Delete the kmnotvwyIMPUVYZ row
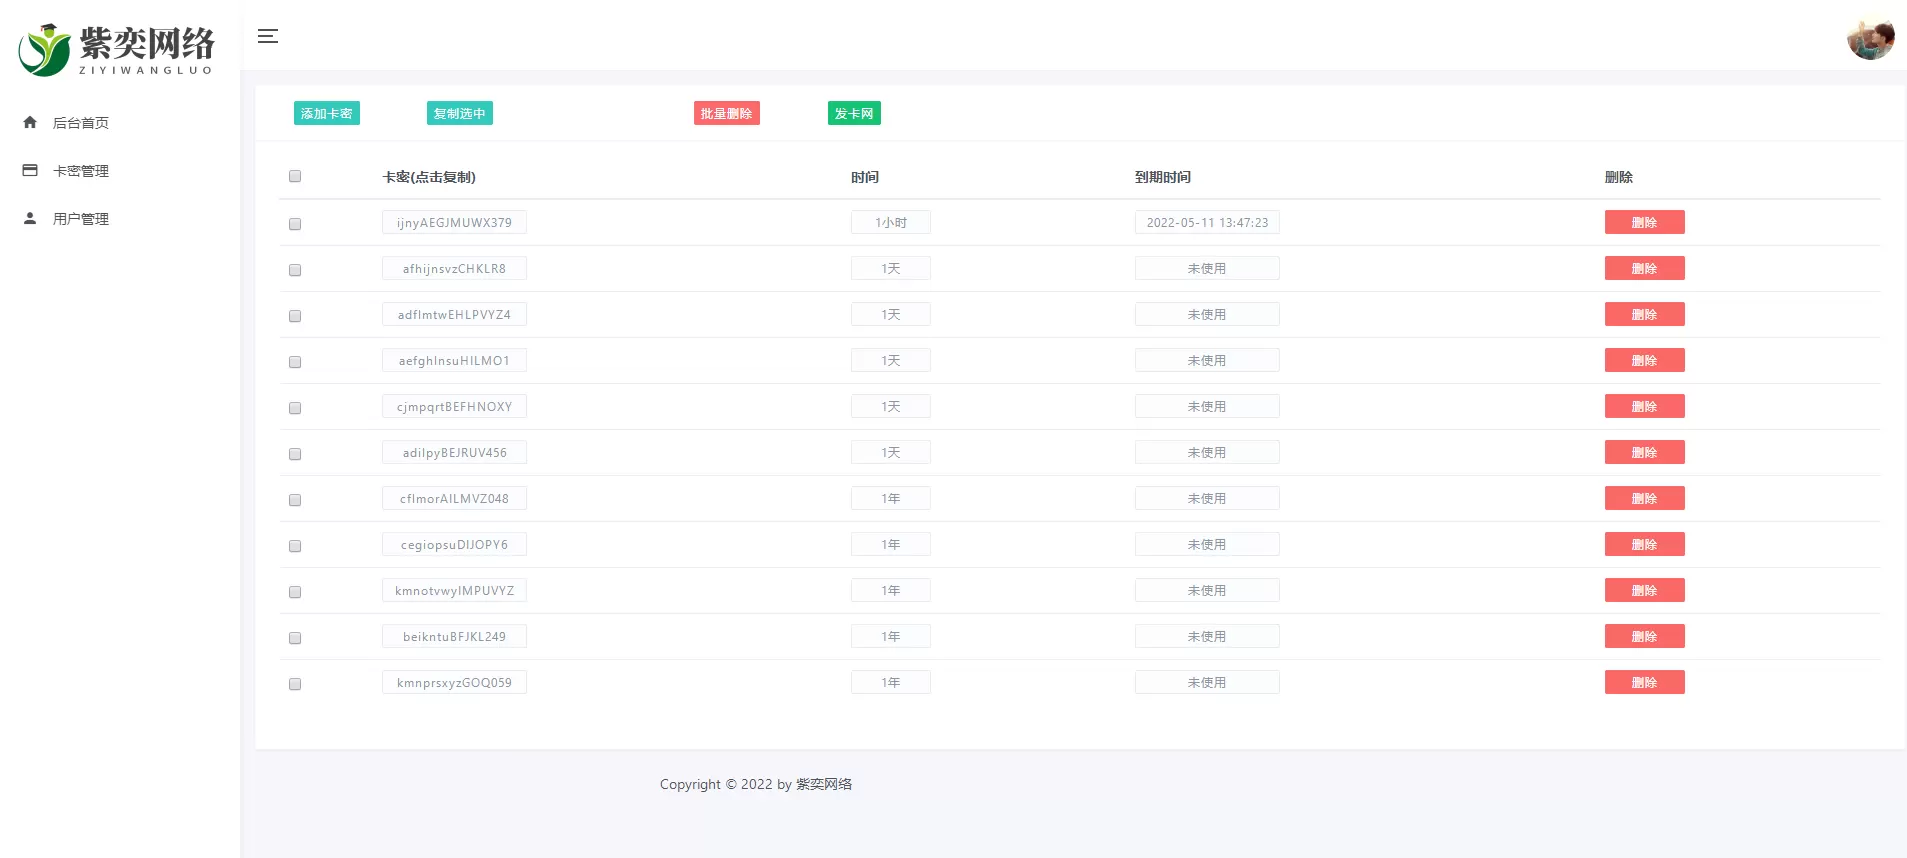 pos(1644,590)
